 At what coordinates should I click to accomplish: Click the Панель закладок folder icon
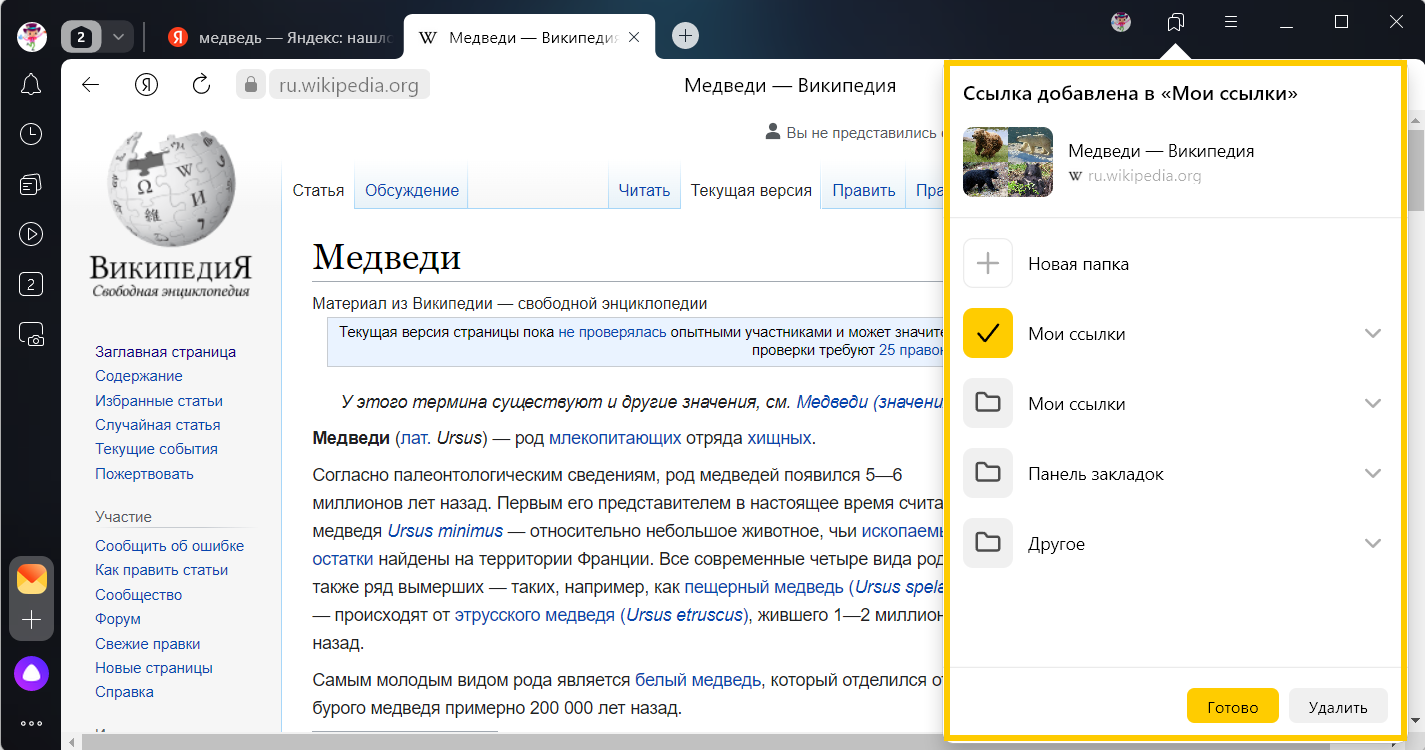988,474
